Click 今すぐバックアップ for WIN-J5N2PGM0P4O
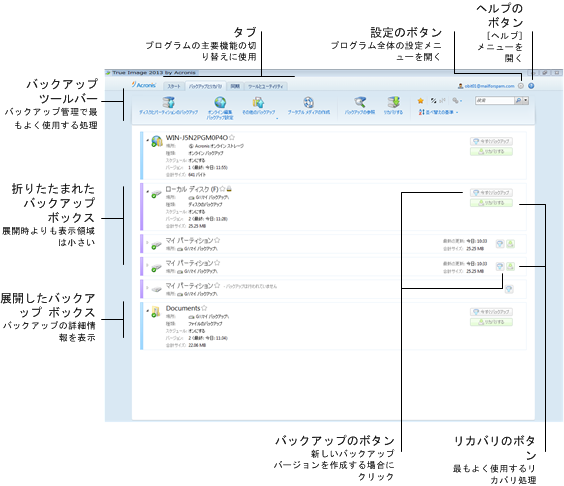This screenshot has width=564, height=486. point(491,141)
